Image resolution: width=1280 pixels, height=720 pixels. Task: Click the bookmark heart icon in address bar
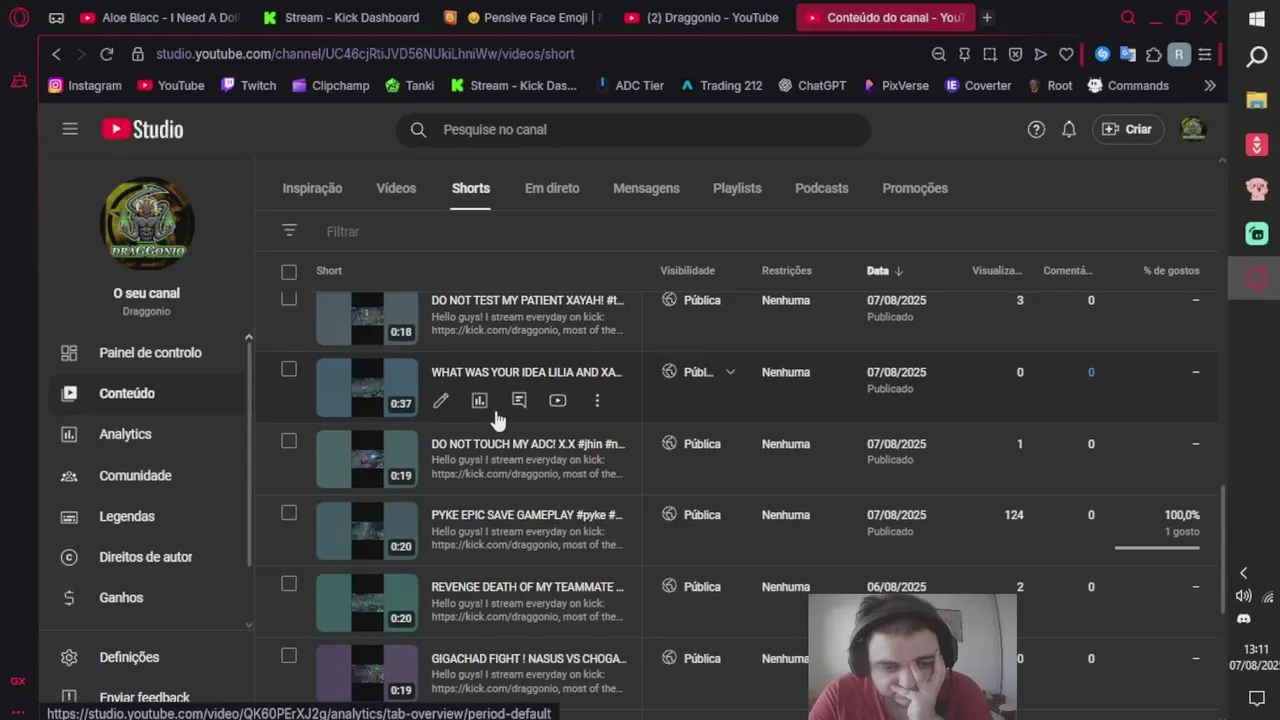[x=1066, y=54]
